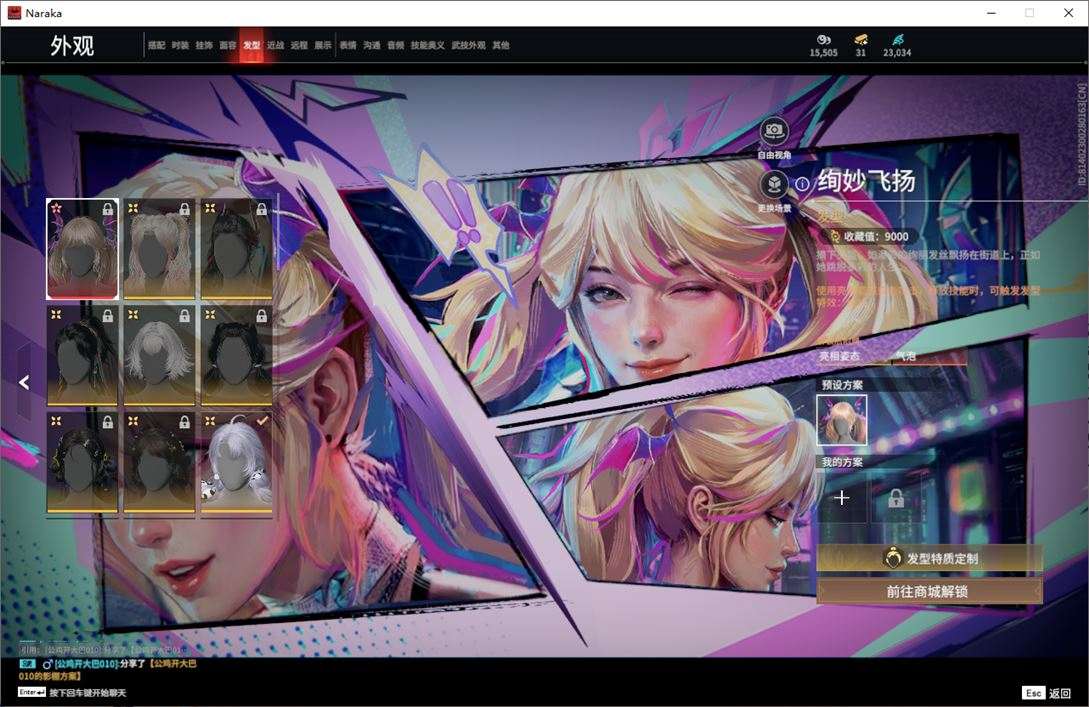This screenshot has height=707, width=1089.
Task: Select the bat-wing hairstyle card with red highlight
Action: click(x=82, y=249)
